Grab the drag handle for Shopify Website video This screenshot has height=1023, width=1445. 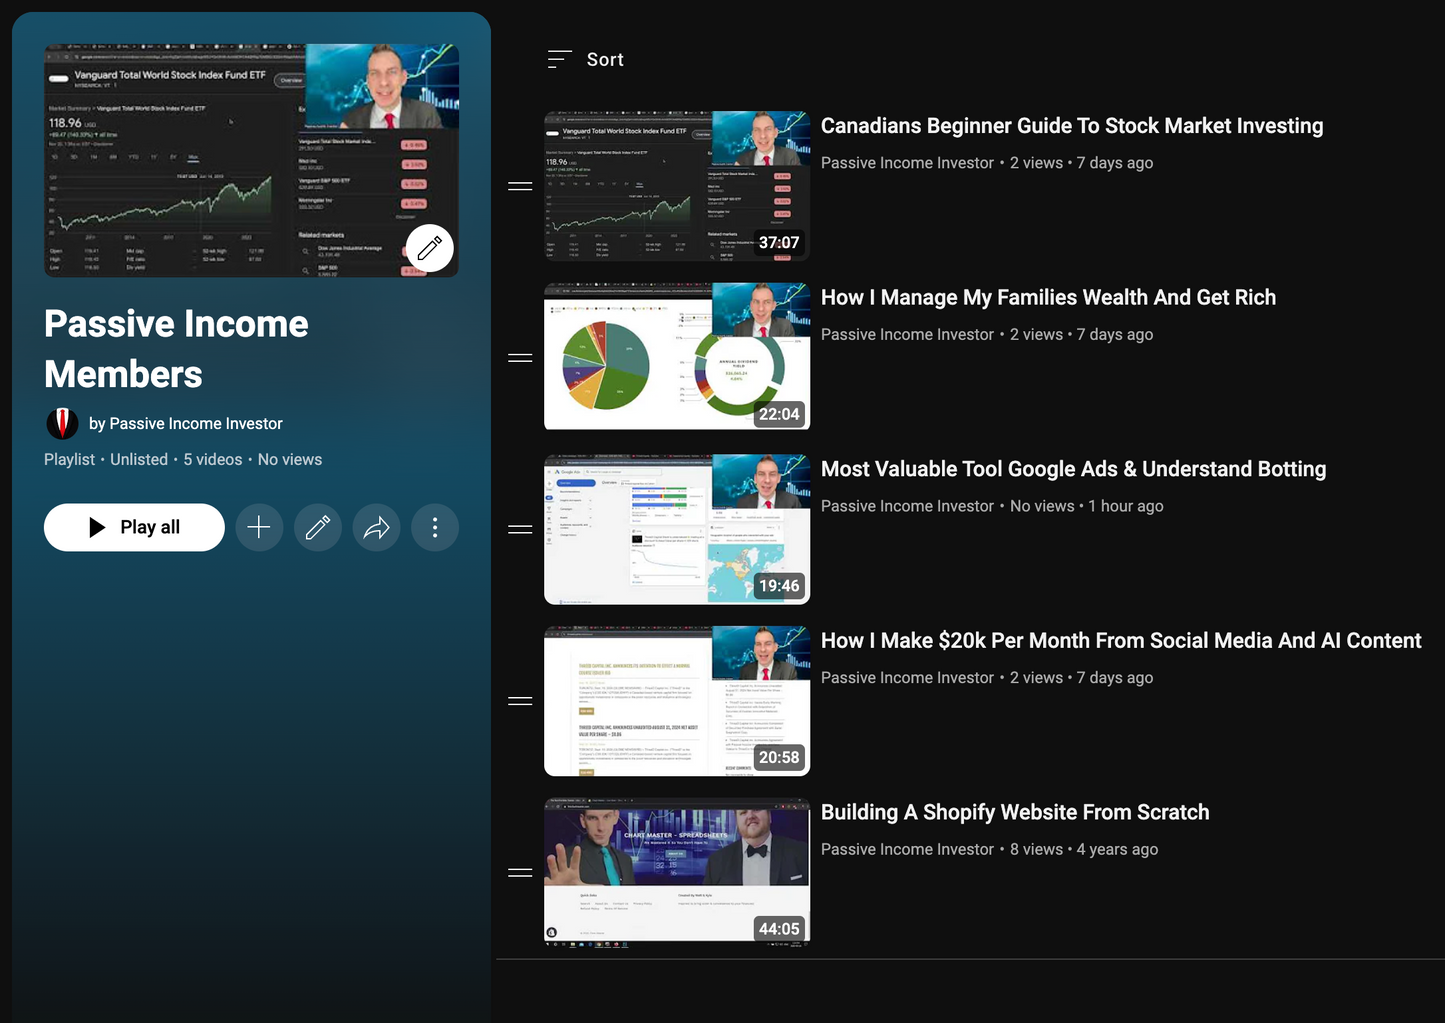[x=520, y=872]
